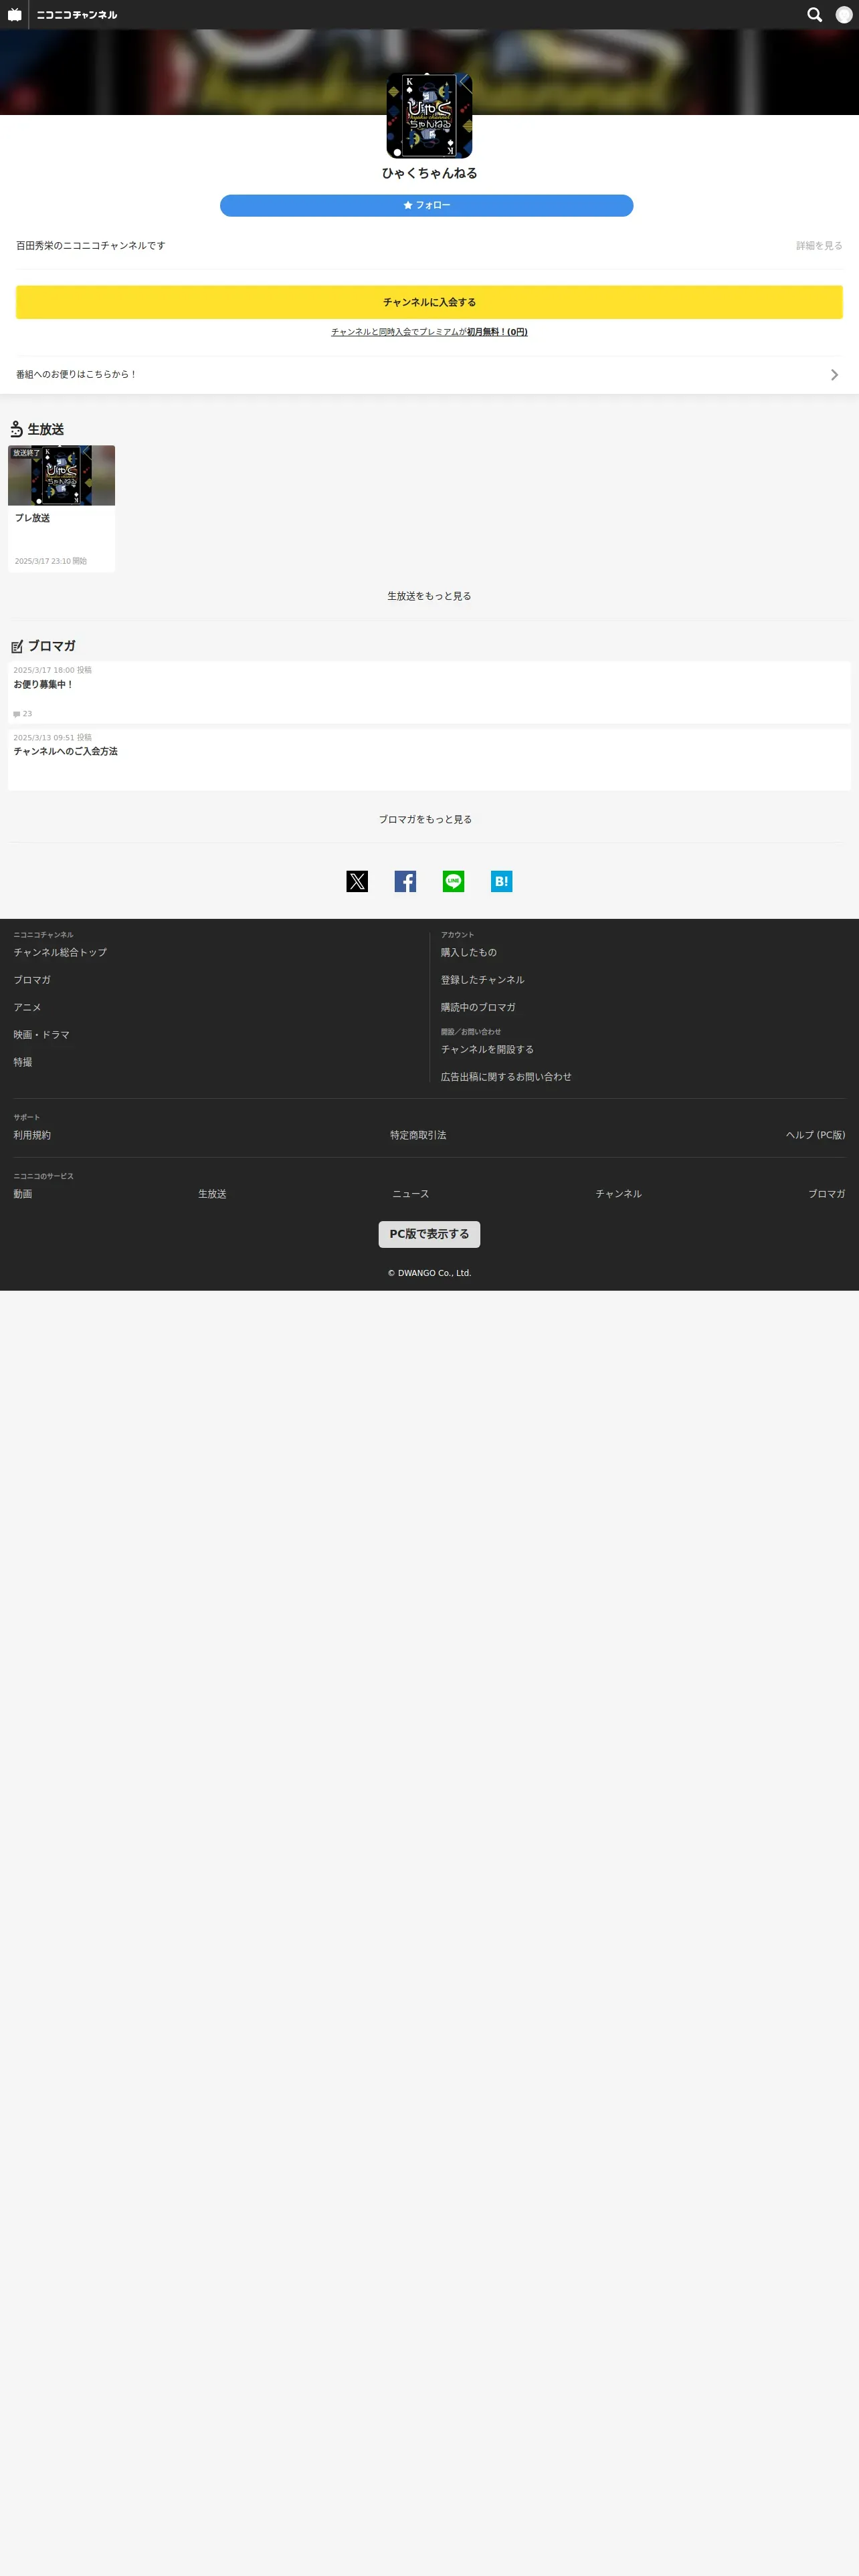Bookmark with Hatena B! icon
This screenshot has height=2576, width=859.
(x=502, y=881)
